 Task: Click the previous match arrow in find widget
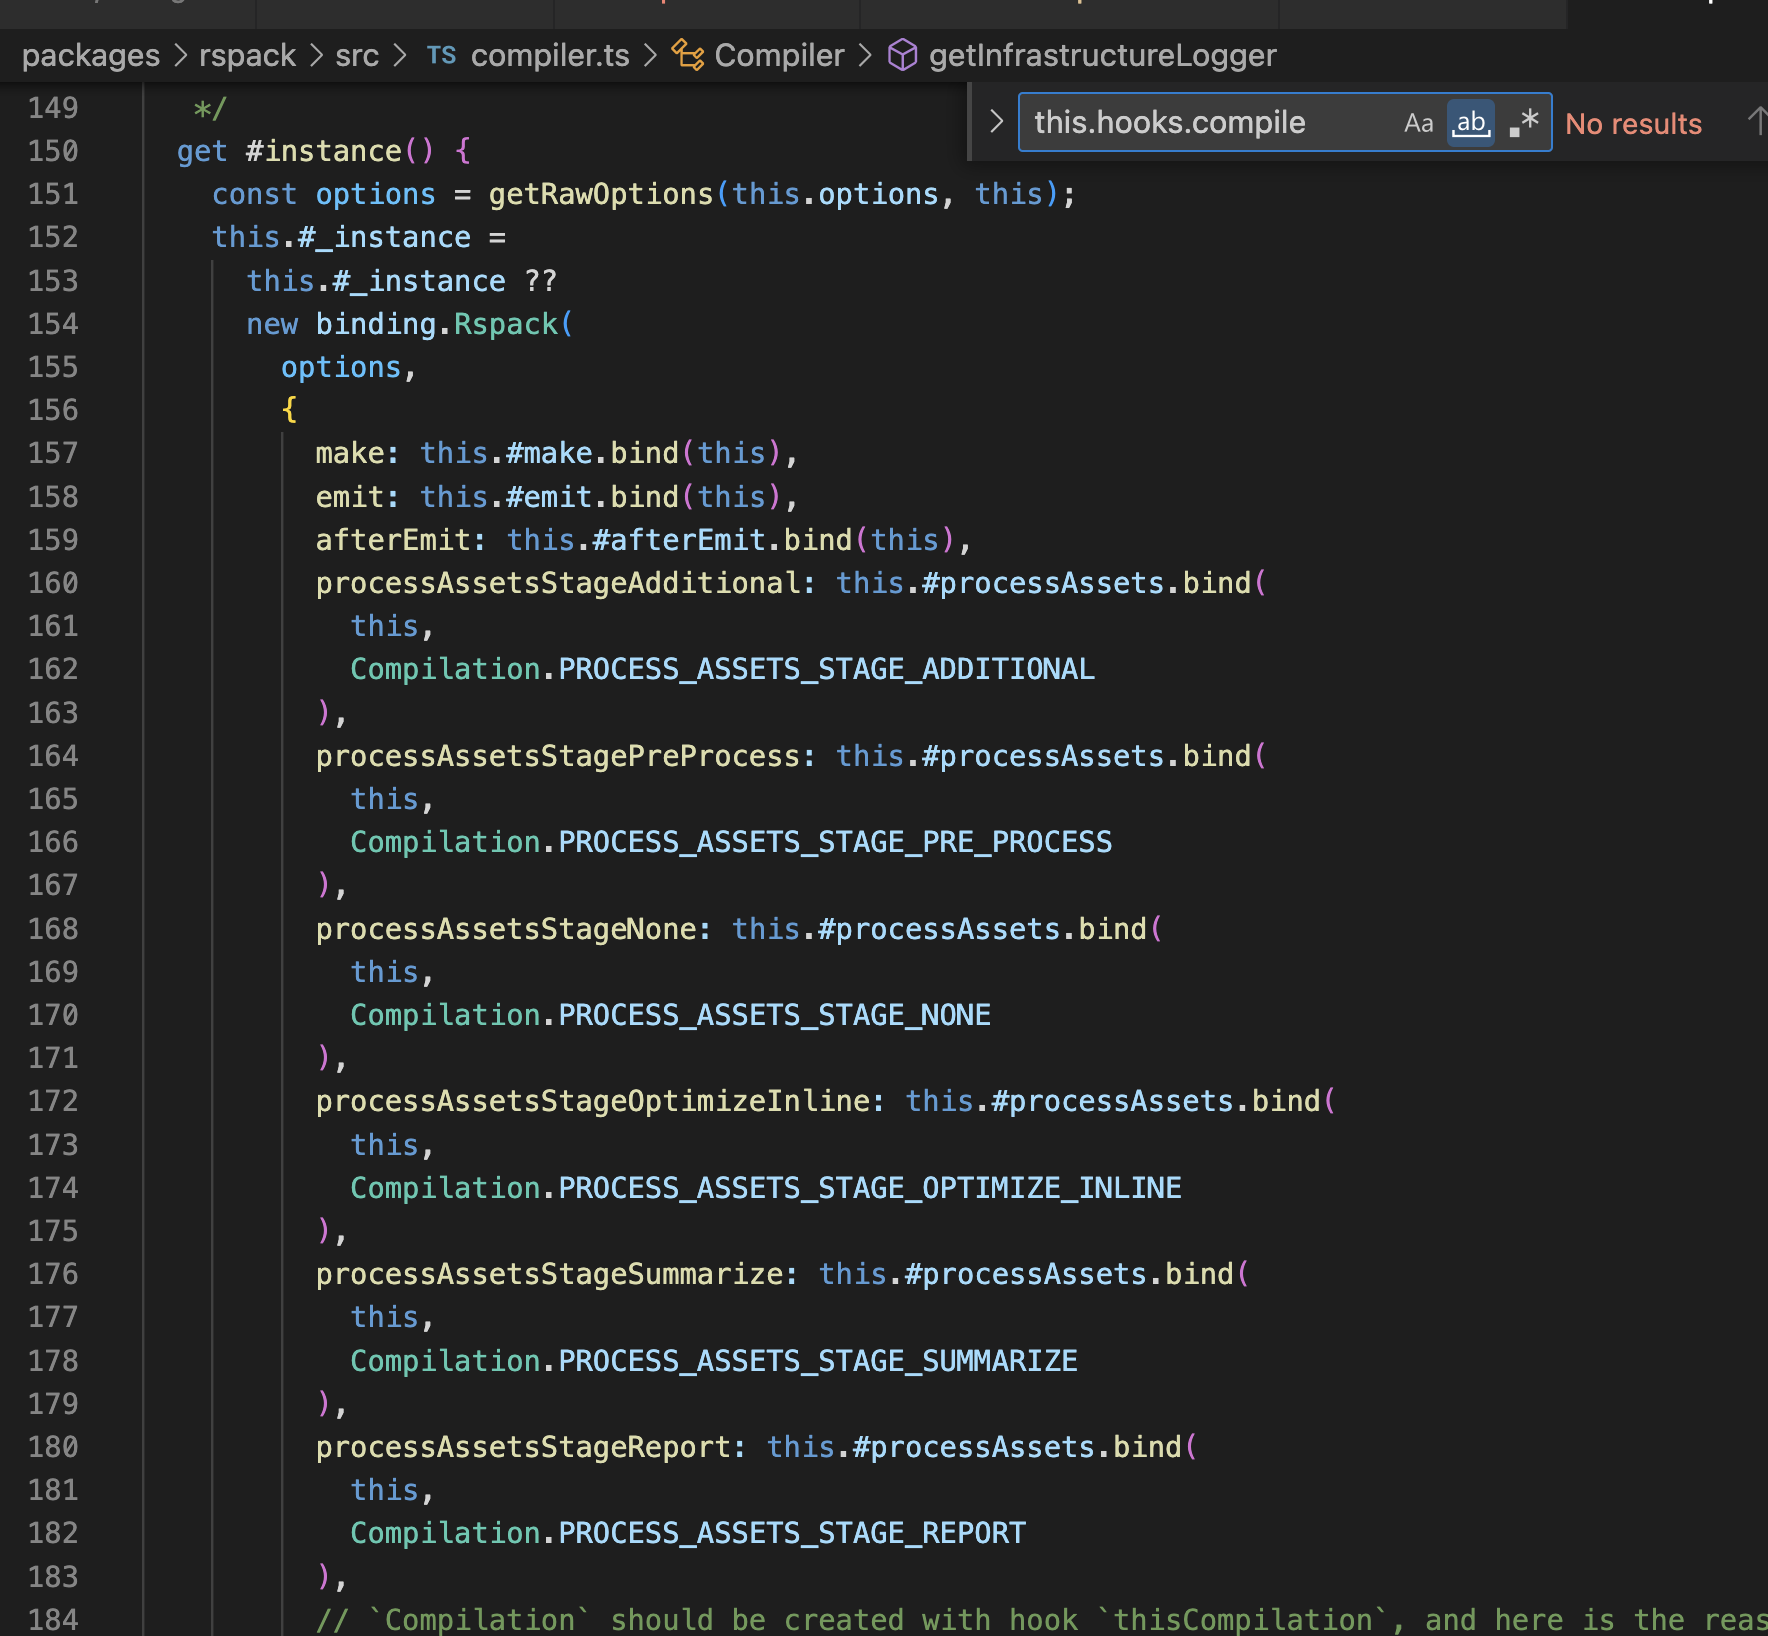(1757, 122)
